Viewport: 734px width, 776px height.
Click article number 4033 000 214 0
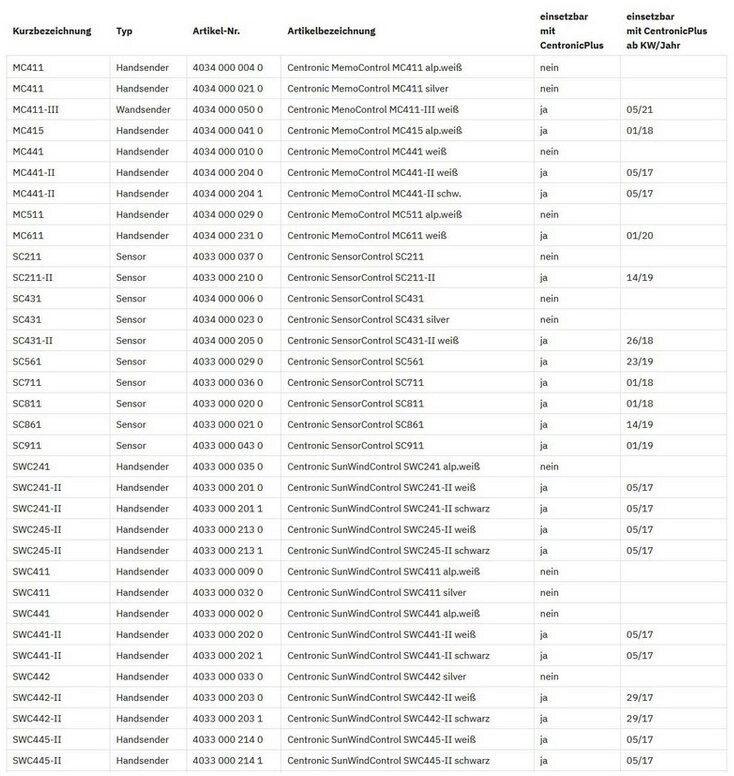click(227, 739)
